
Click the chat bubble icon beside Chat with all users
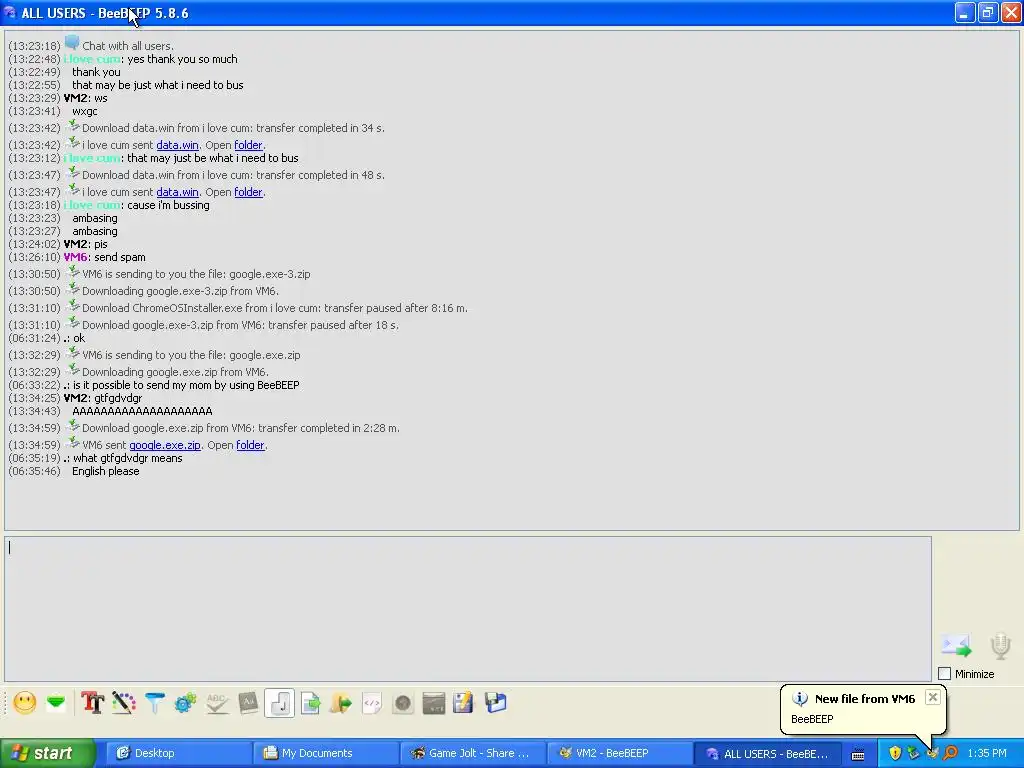tap(72, 43)
